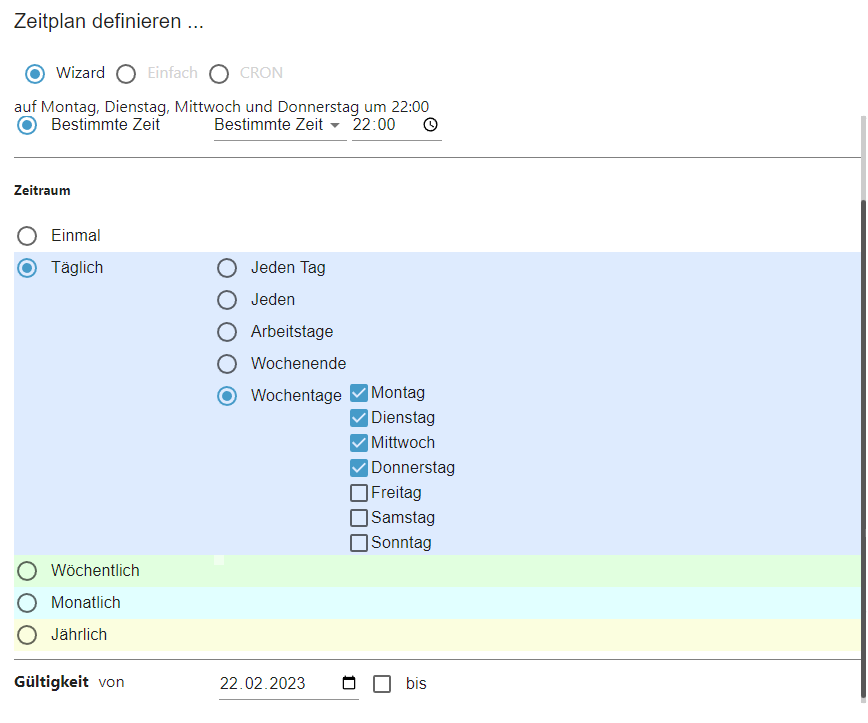Choose the Monatlich period option

tap(27, 603)
